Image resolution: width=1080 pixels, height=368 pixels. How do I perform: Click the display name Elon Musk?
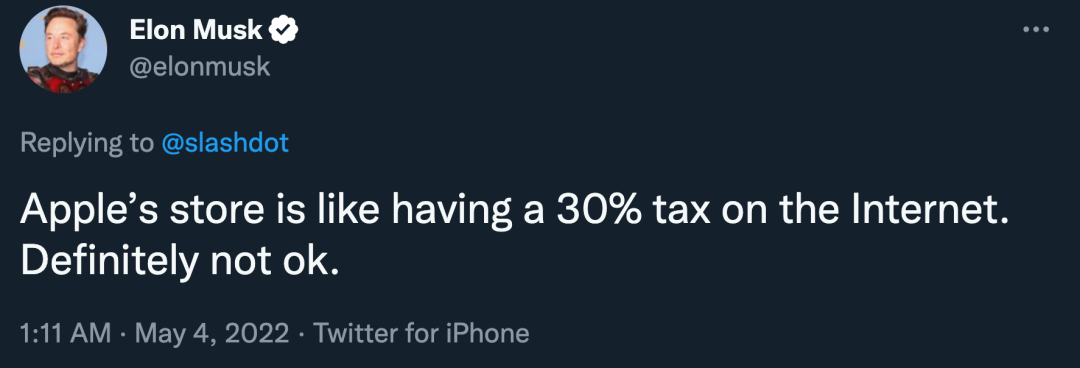point(196,31)
